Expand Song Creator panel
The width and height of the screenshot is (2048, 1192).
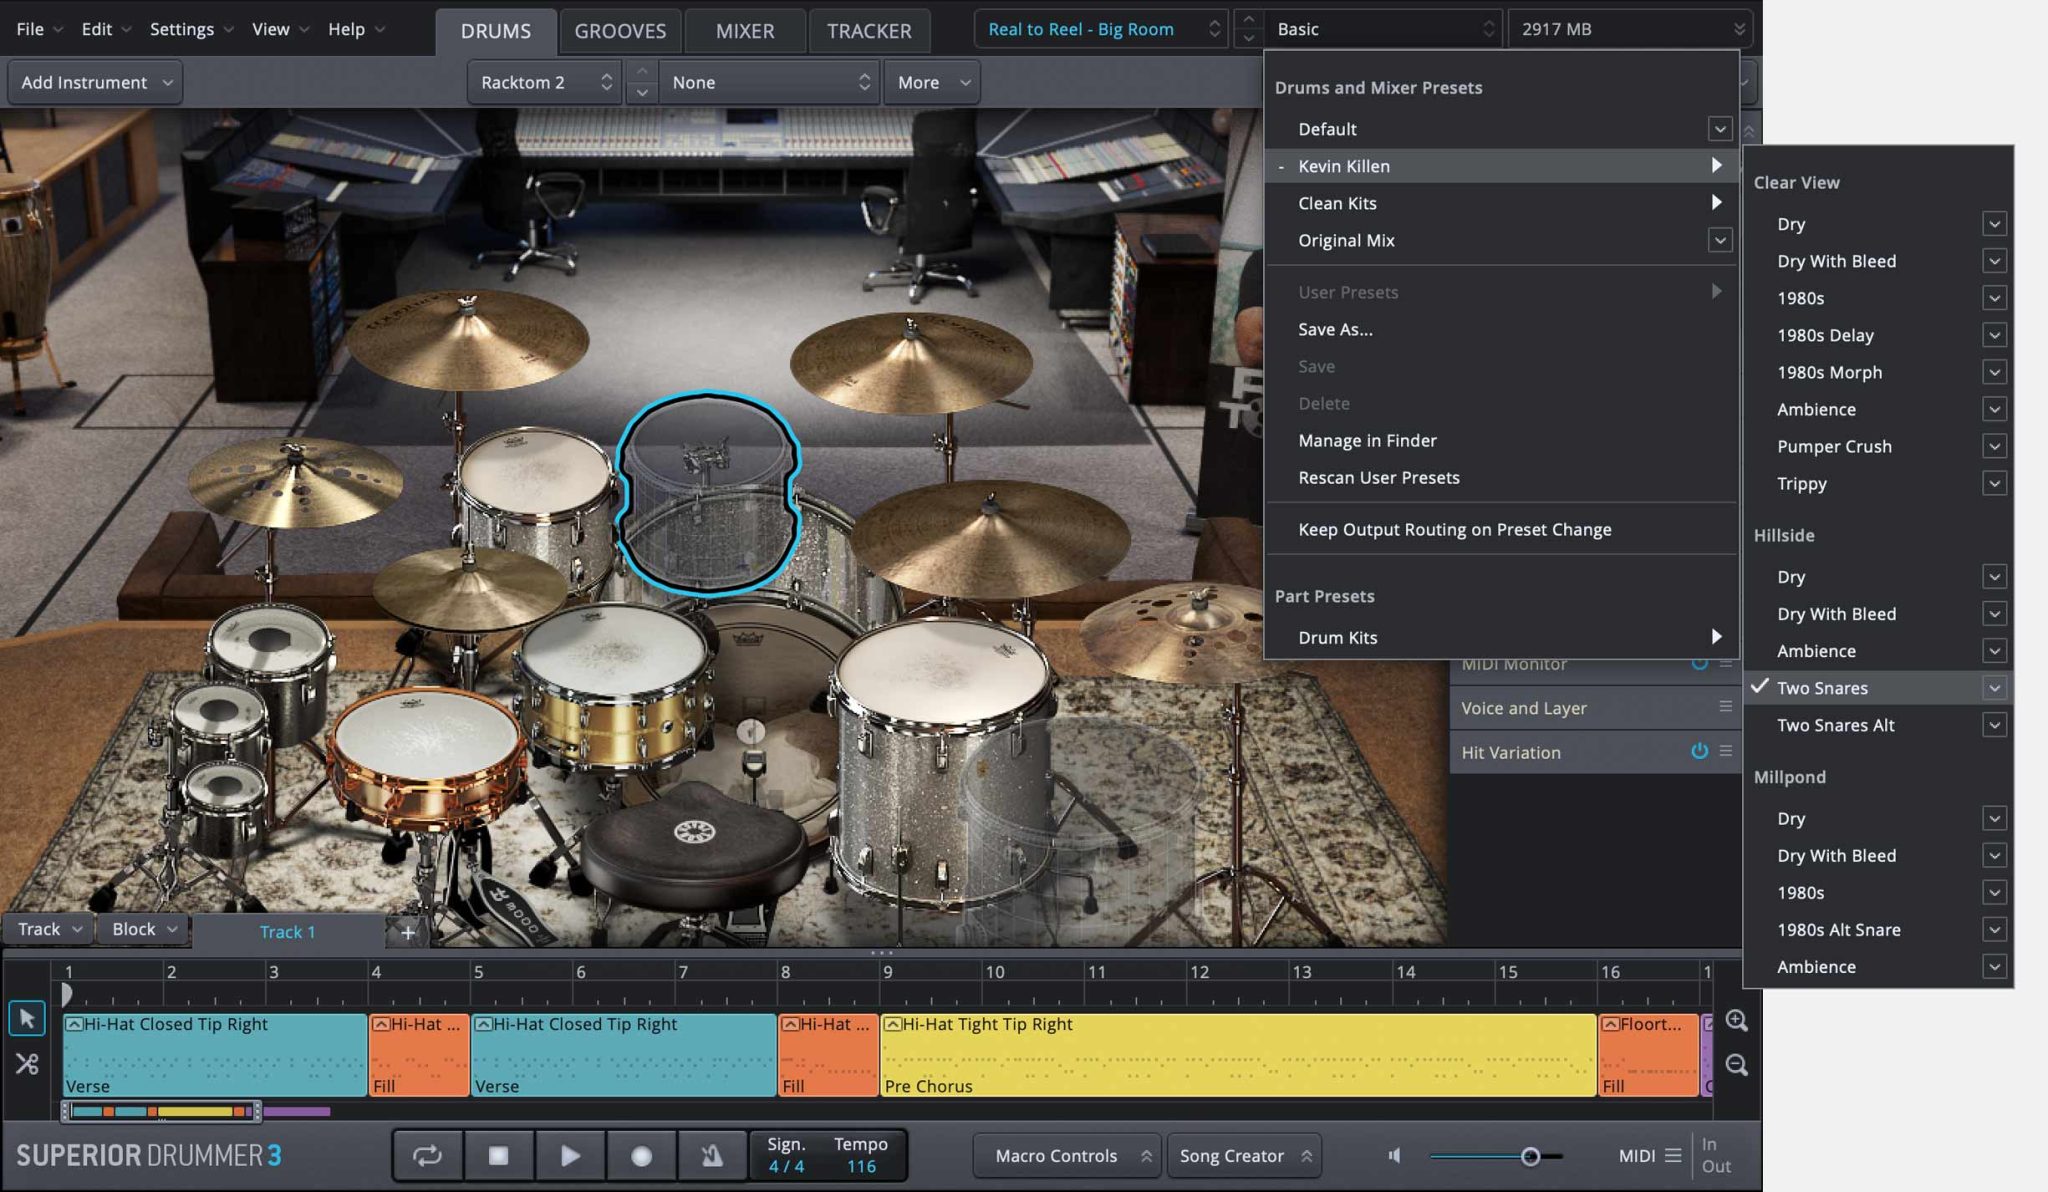tap(1244, 1156)
